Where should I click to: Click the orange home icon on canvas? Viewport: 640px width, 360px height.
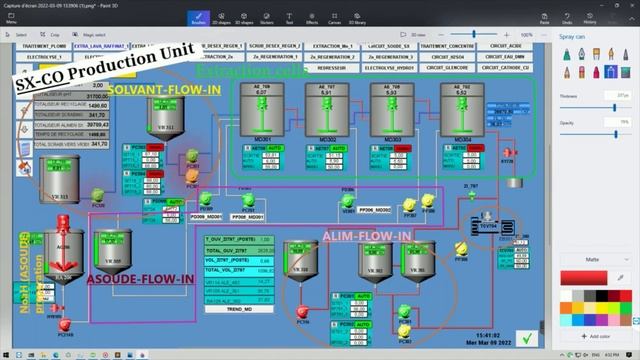click(x=24, y=168)
